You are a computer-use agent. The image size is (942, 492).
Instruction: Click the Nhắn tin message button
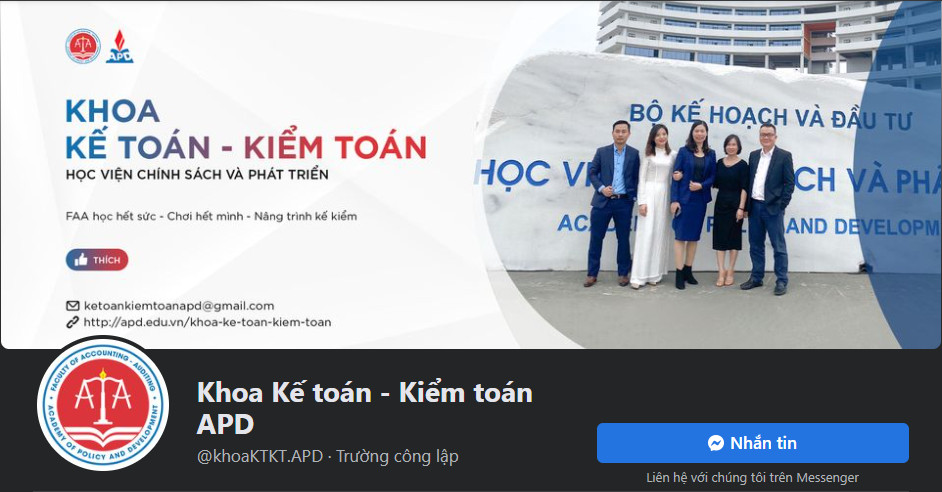click(752, 443)
